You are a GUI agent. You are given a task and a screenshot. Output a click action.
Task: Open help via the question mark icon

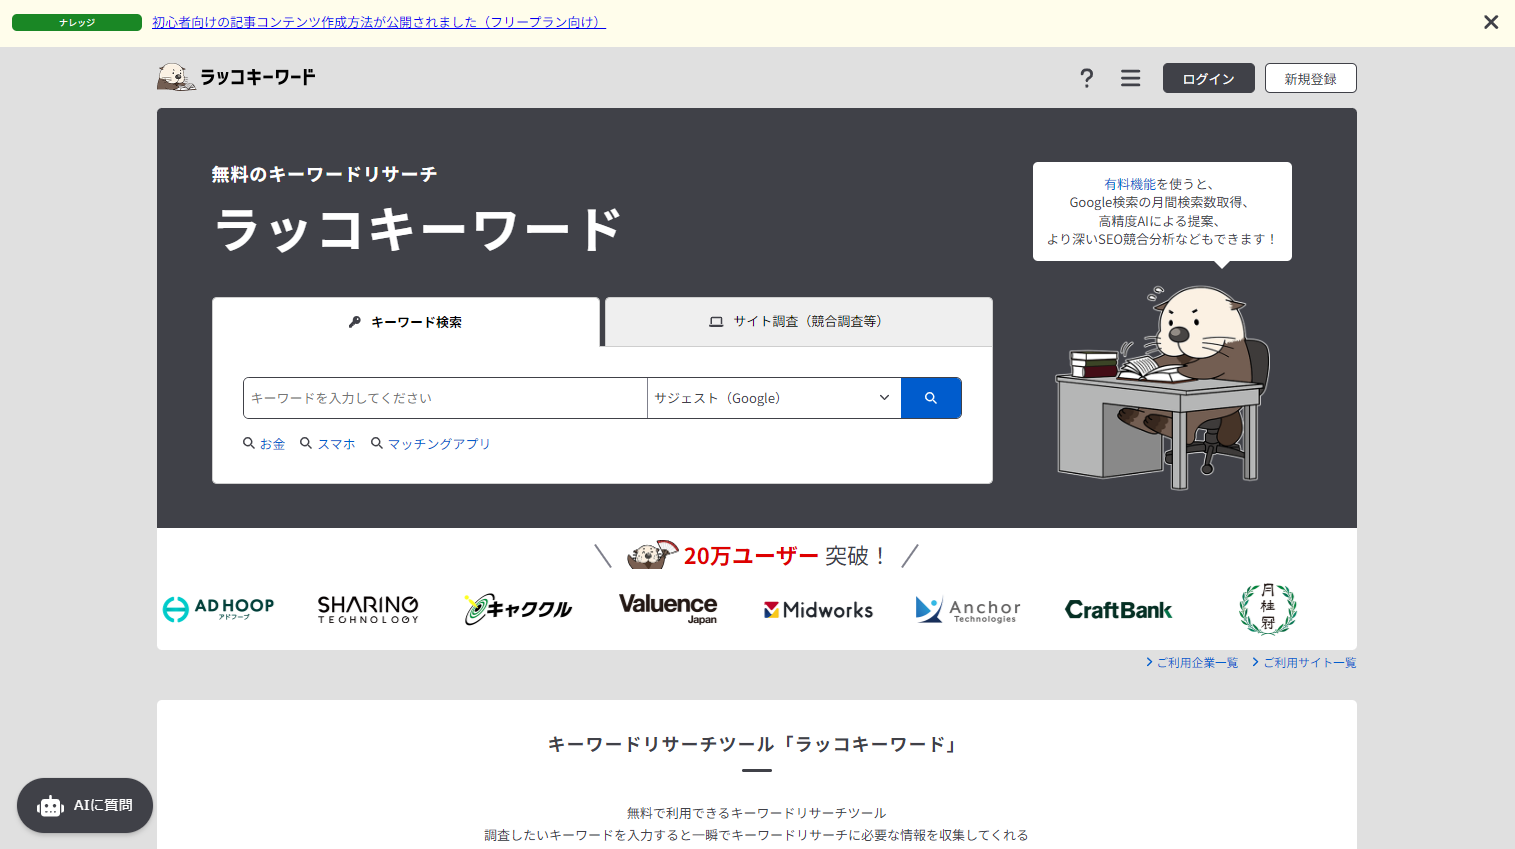coord(1087,78)
